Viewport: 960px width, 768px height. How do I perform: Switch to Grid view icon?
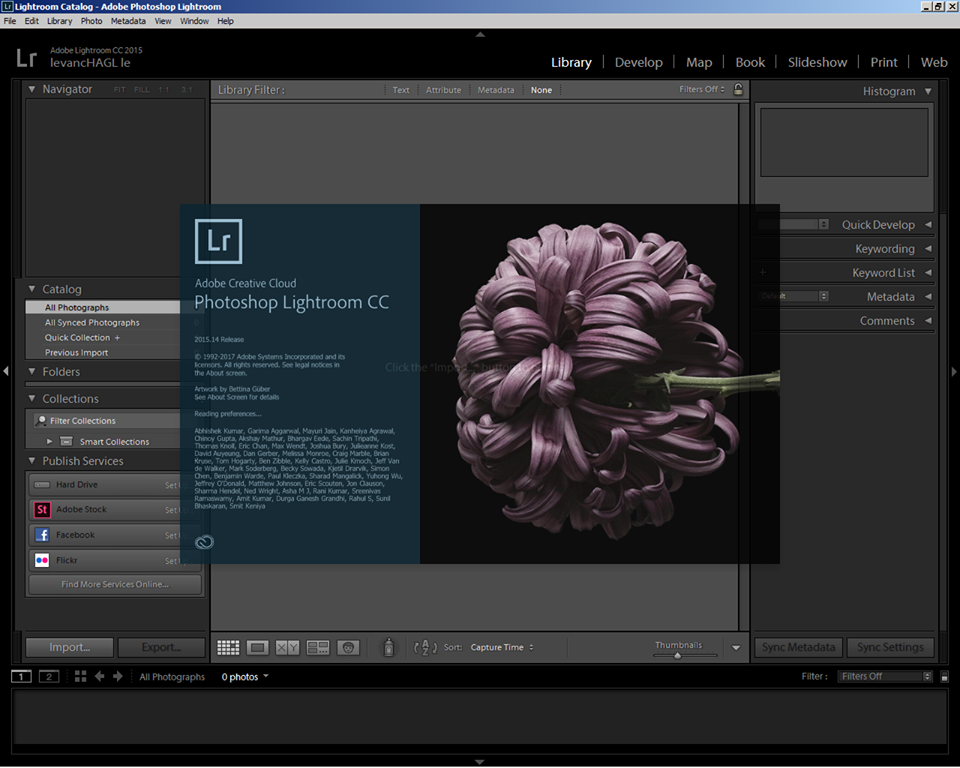tap(228, 647)
